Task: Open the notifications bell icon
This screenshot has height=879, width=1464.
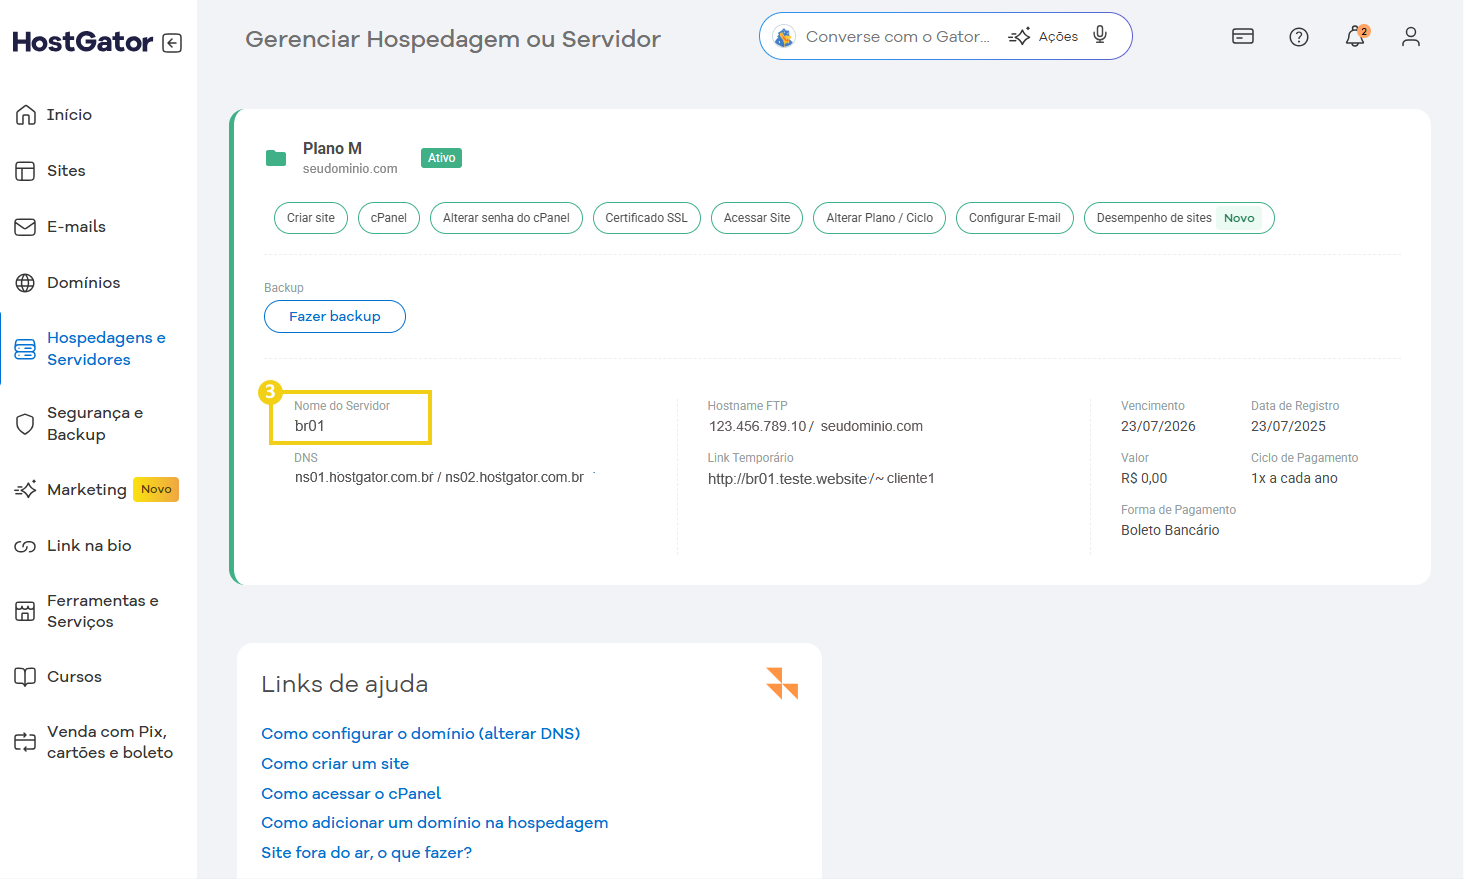Action: 1354,36
